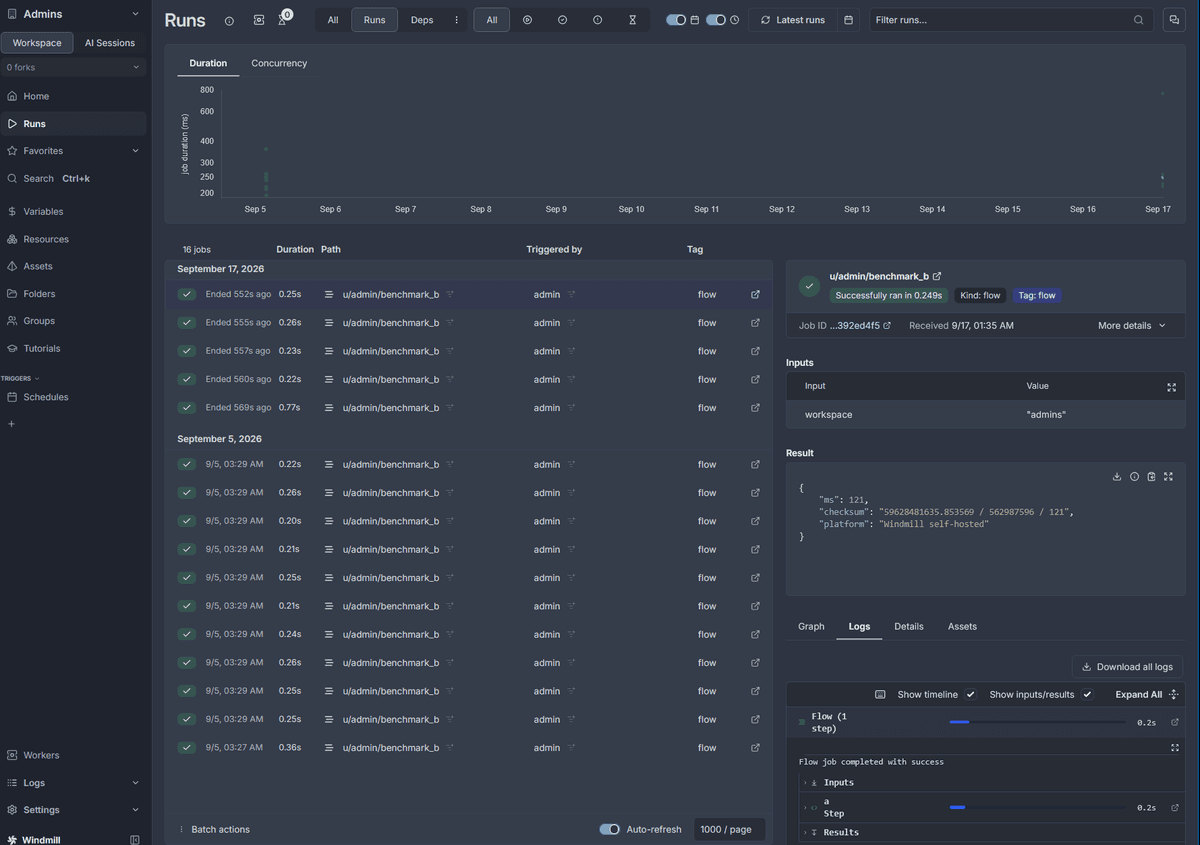Open Batch actions
The width and height of the screenshot is (1200, 845).
[x=214, y=829]
